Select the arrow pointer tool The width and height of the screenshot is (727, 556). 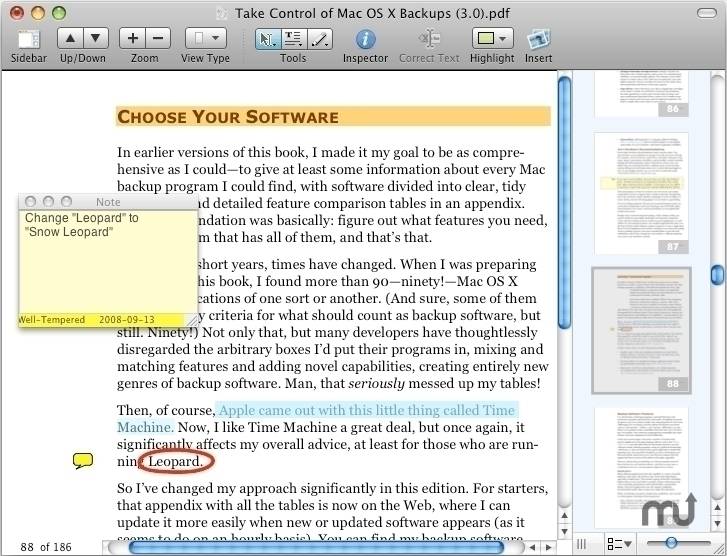coord(268,39)
